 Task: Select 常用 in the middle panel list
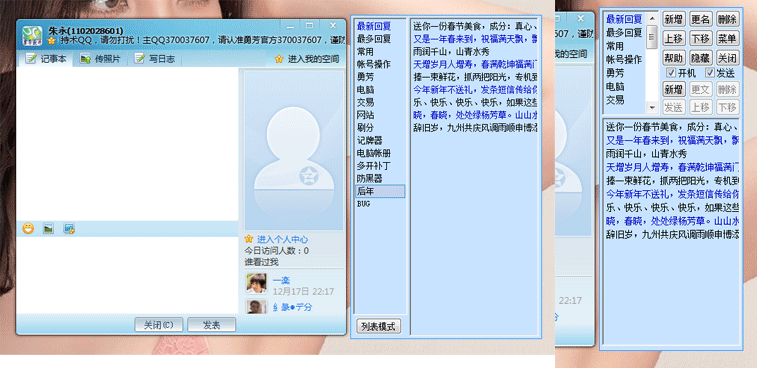pyautogui.click(x=365, y=51)
